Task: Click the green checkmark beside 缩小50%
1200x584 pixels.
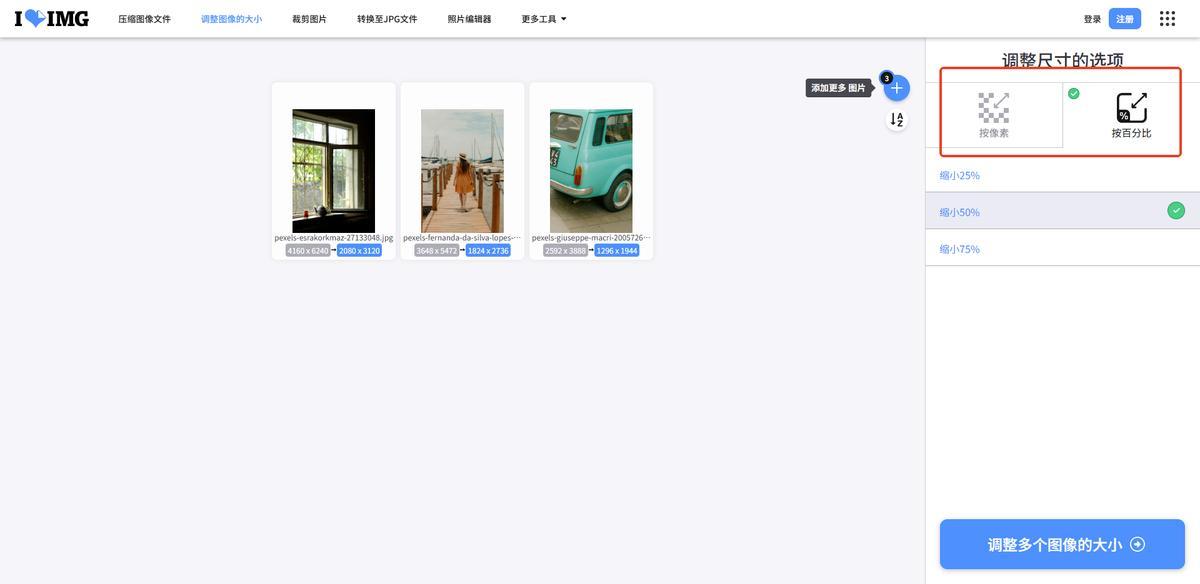Action: pyautogui.click(x=1176, y=211)
